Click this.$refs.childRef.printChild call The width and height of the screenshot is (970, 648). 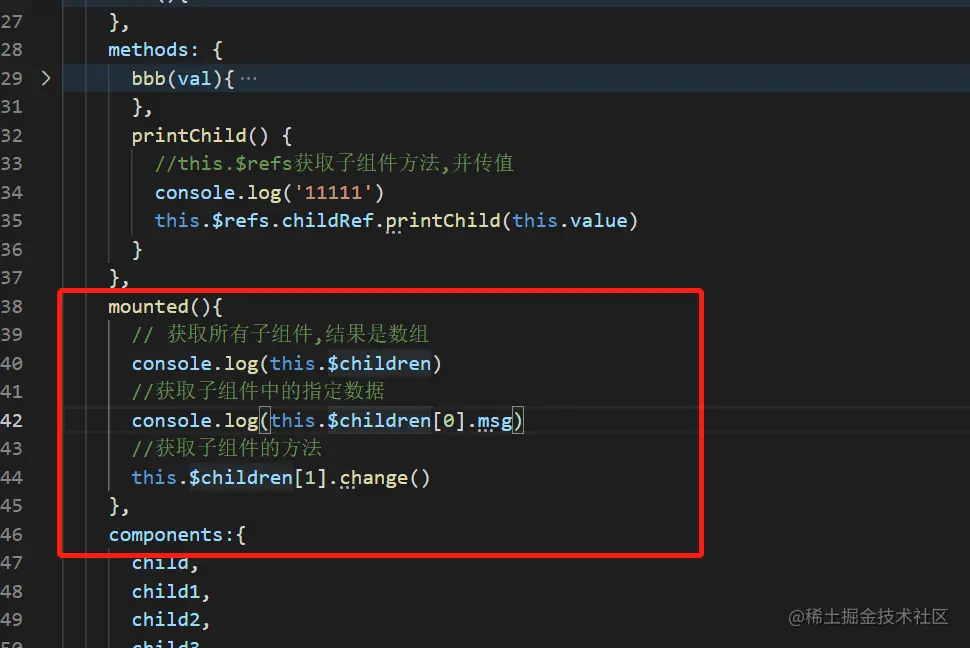396,221
